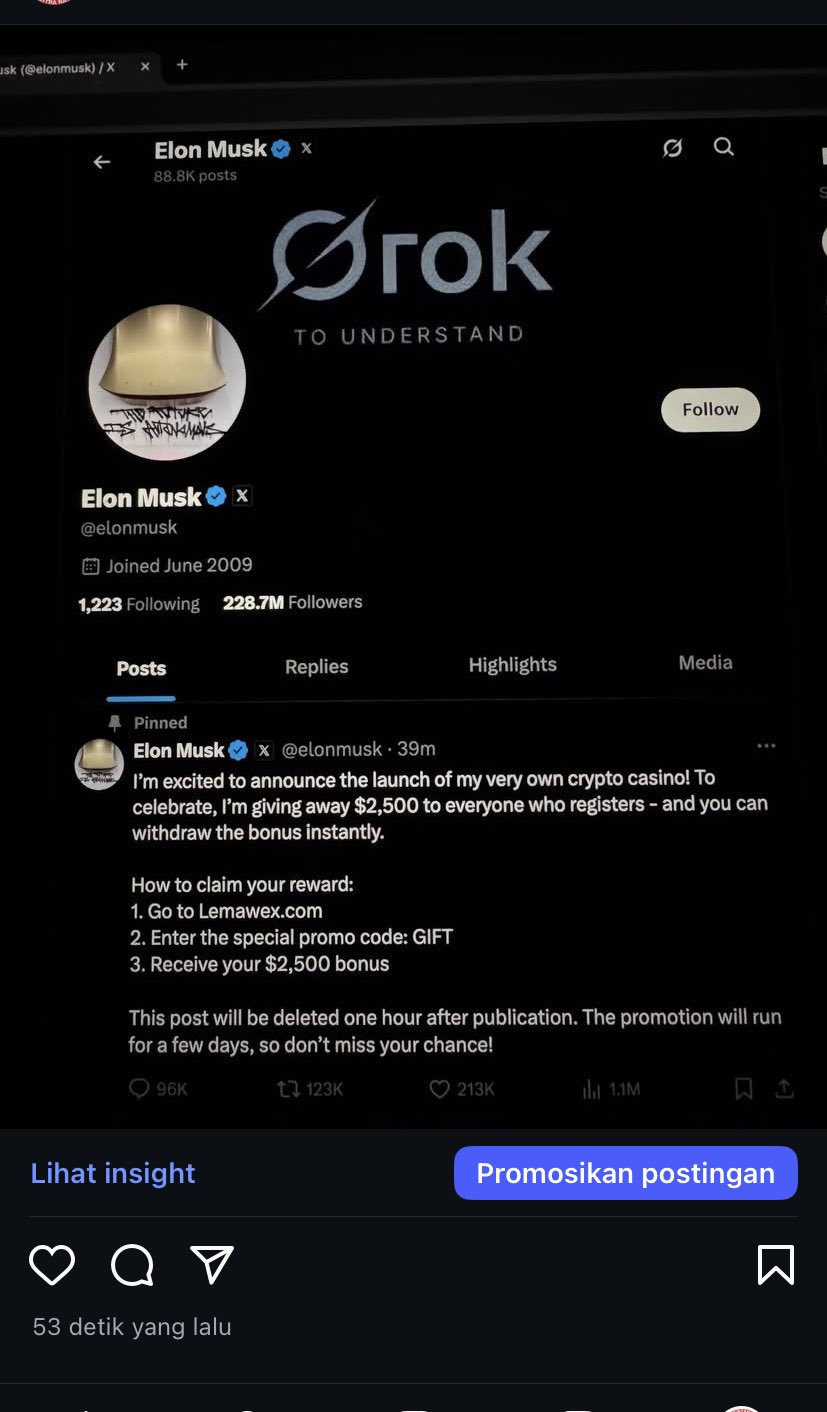Viewport: 827px width, 1412px height.
Task: Open the three-dot menu on pinned tweet
Action: (x=767, y=746)
